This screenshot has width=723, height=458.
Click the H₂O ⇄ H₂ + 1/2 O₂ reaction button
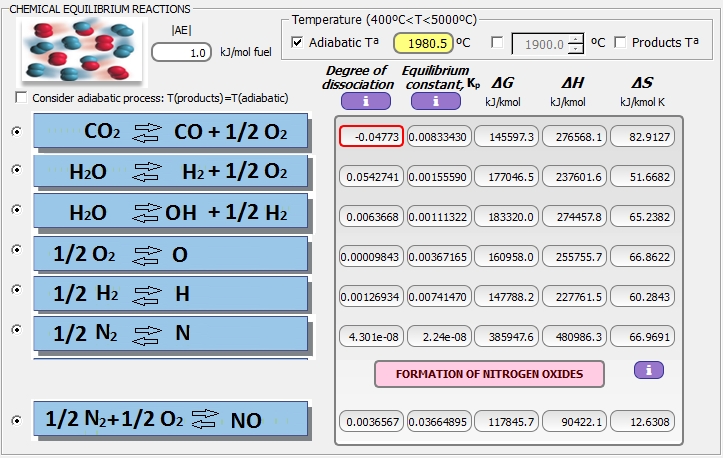tap(170, 171)
